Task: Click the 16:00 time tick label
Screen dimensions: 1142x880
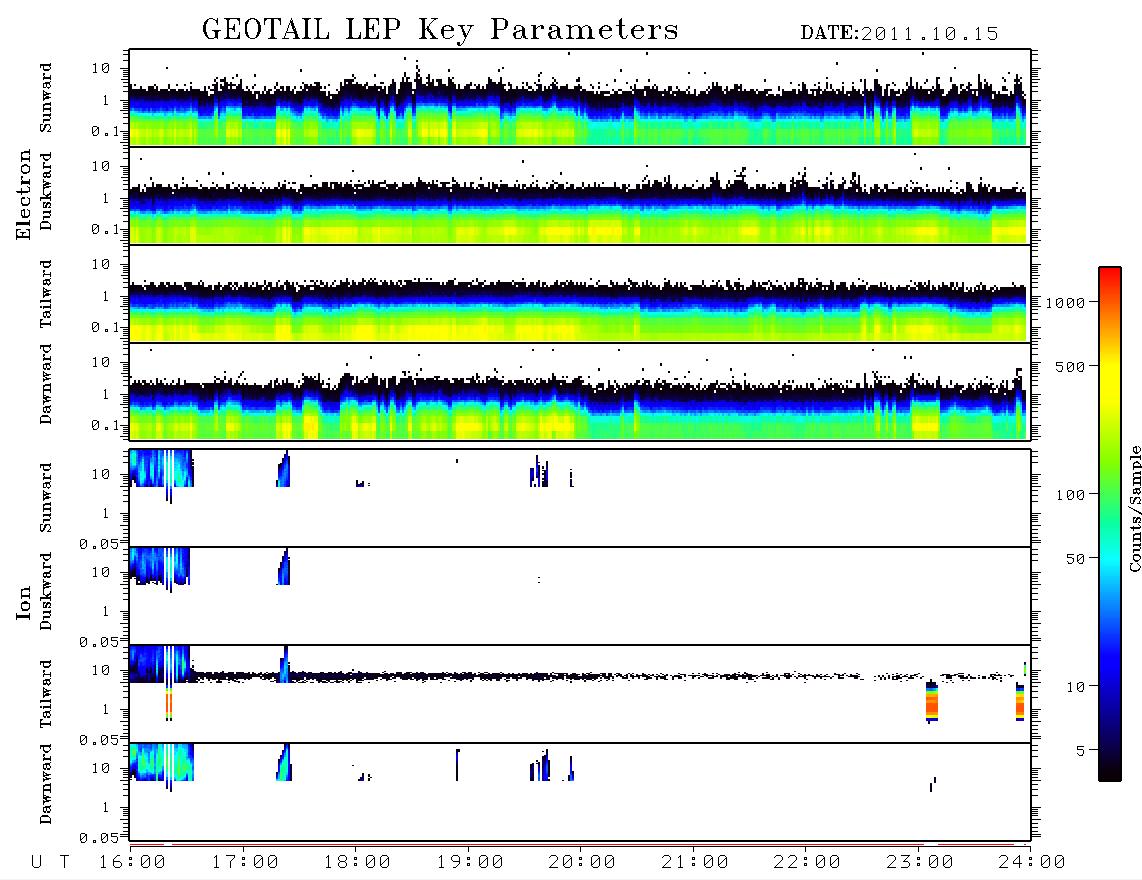Action: pyautogui.click(x=132, y=863)
